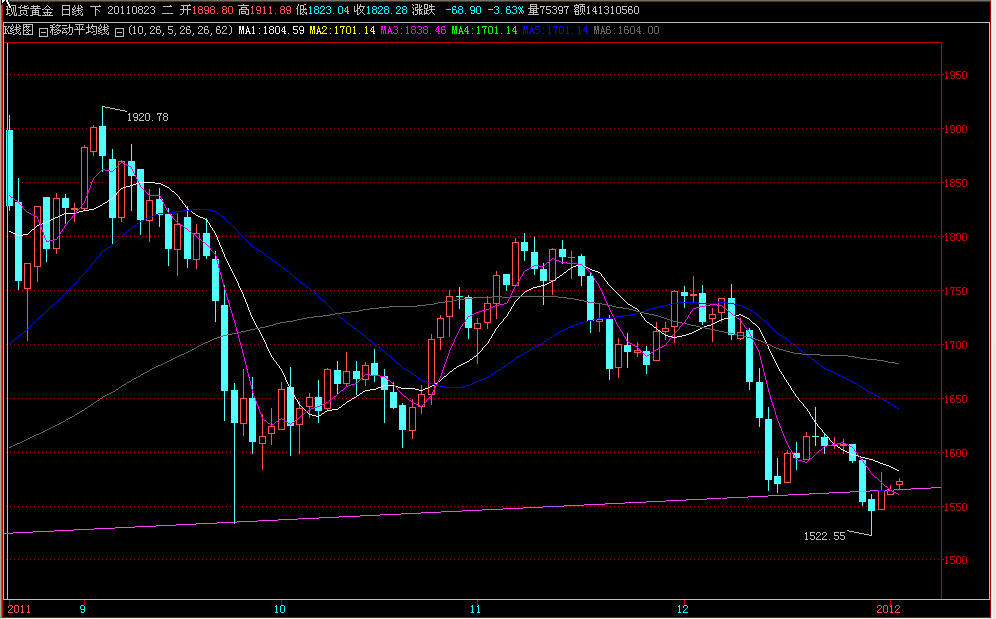This screenshot has height=619, width=996.
Task: Select the green MA4:1701.14 value
Action: 485,31
